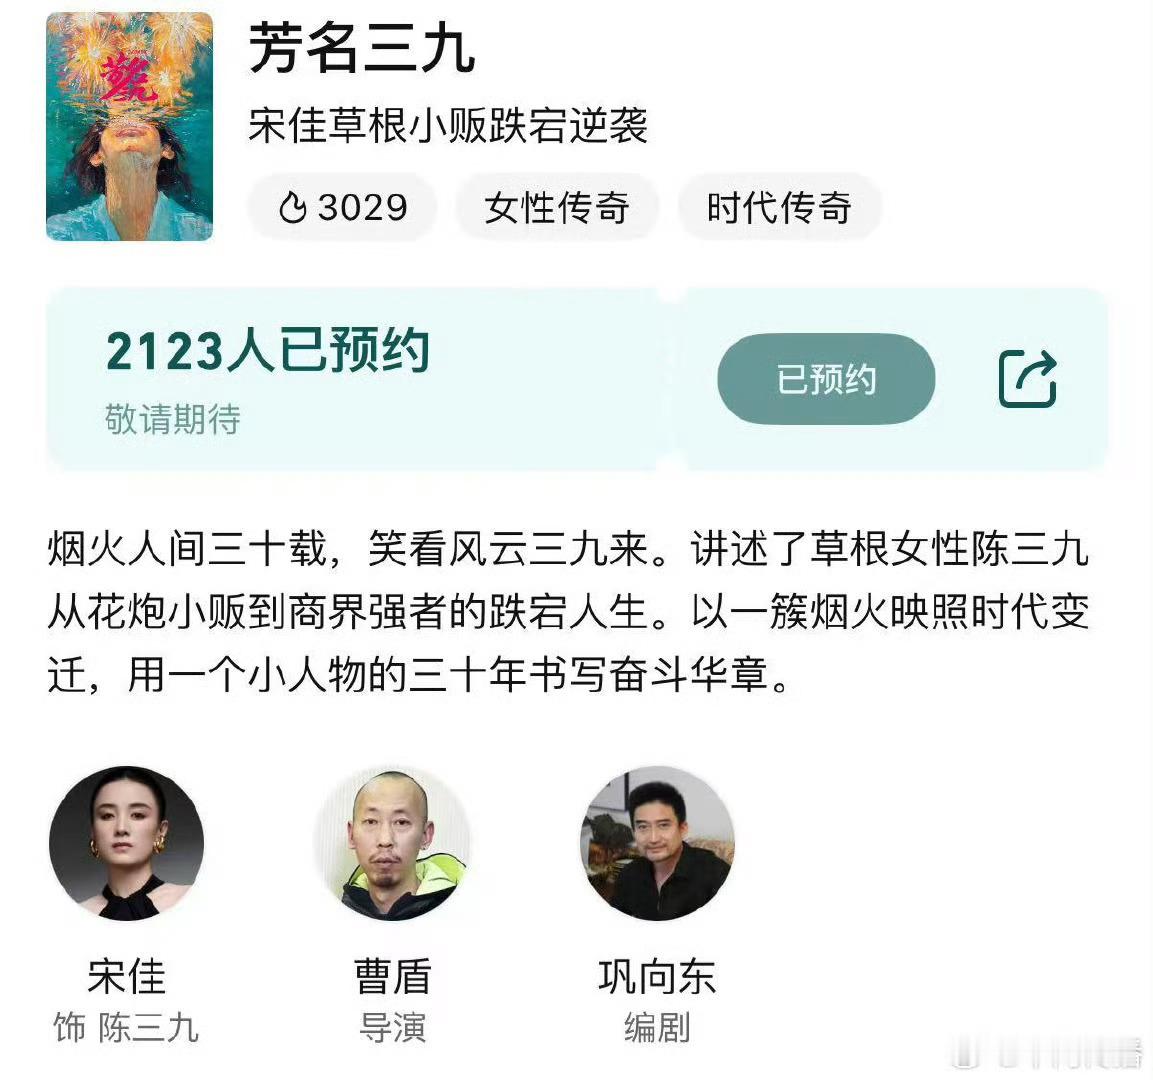The height and width of the screenshot is (1080, 1153).
Task: Click the name 巩向东 under avatar
Action: coord(657,976)
